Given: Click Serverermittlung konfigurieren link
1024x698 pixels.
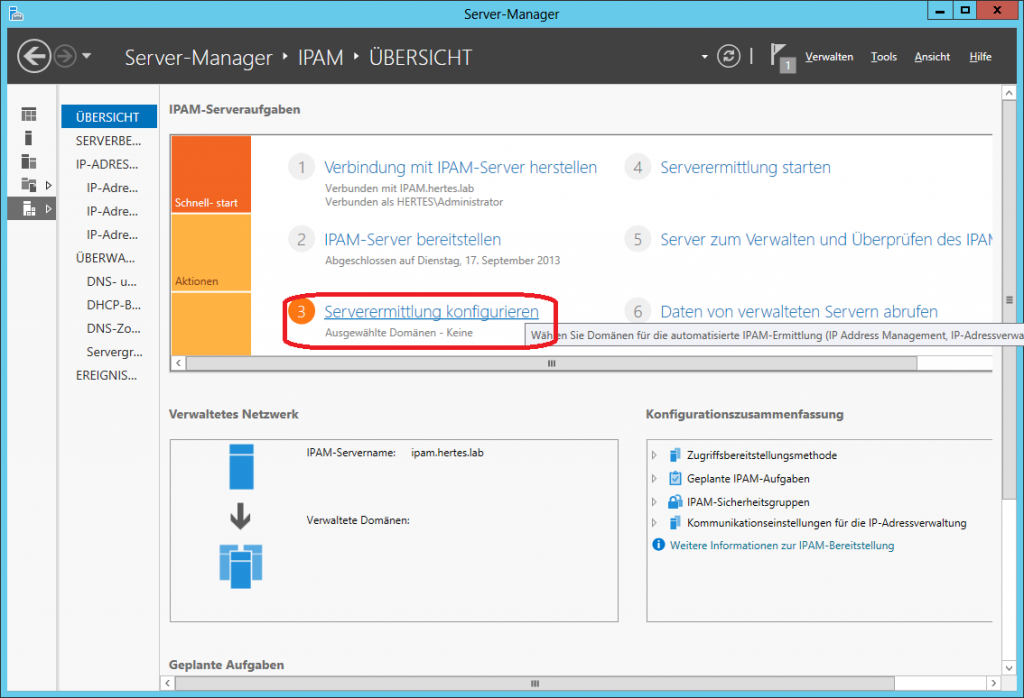Looking at the screenshot, I should 431,312.
